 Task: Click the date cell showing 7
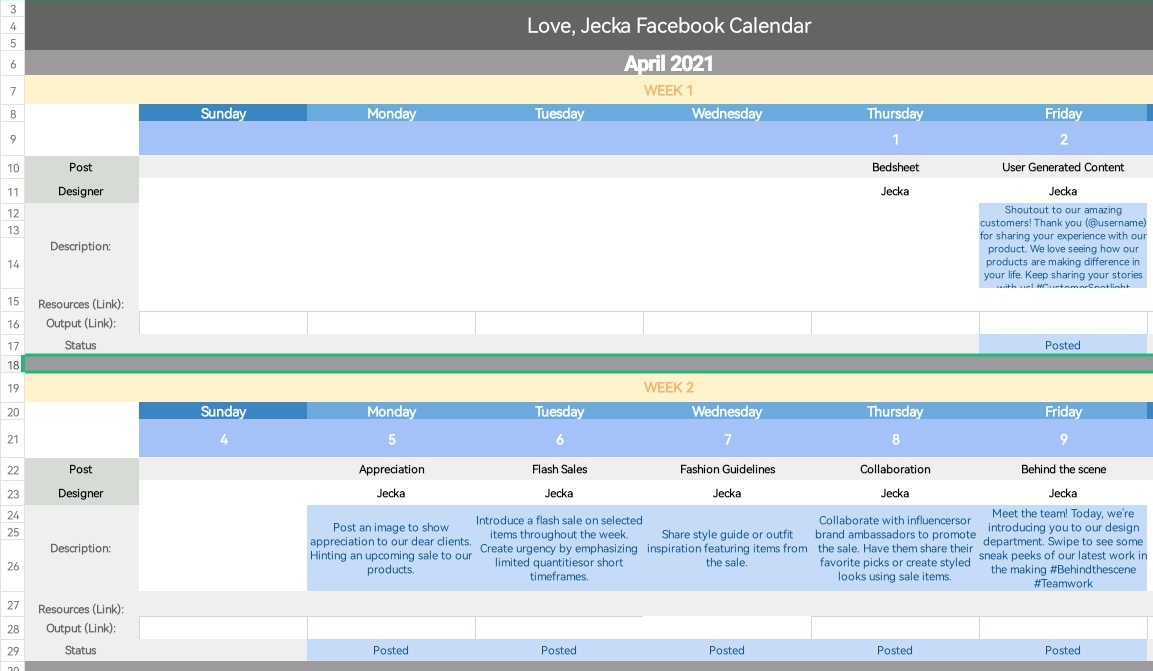click(727, 439)
